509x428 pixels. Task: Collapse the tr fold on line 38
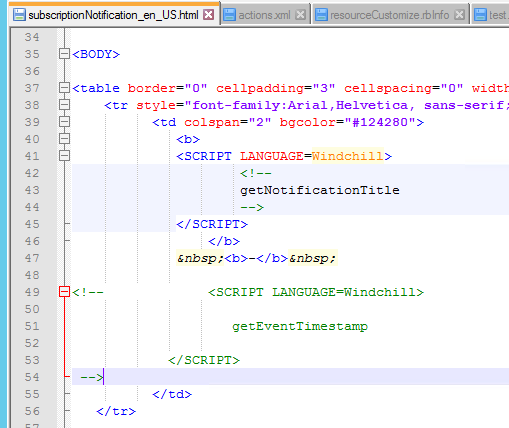(x=64, y=105)
